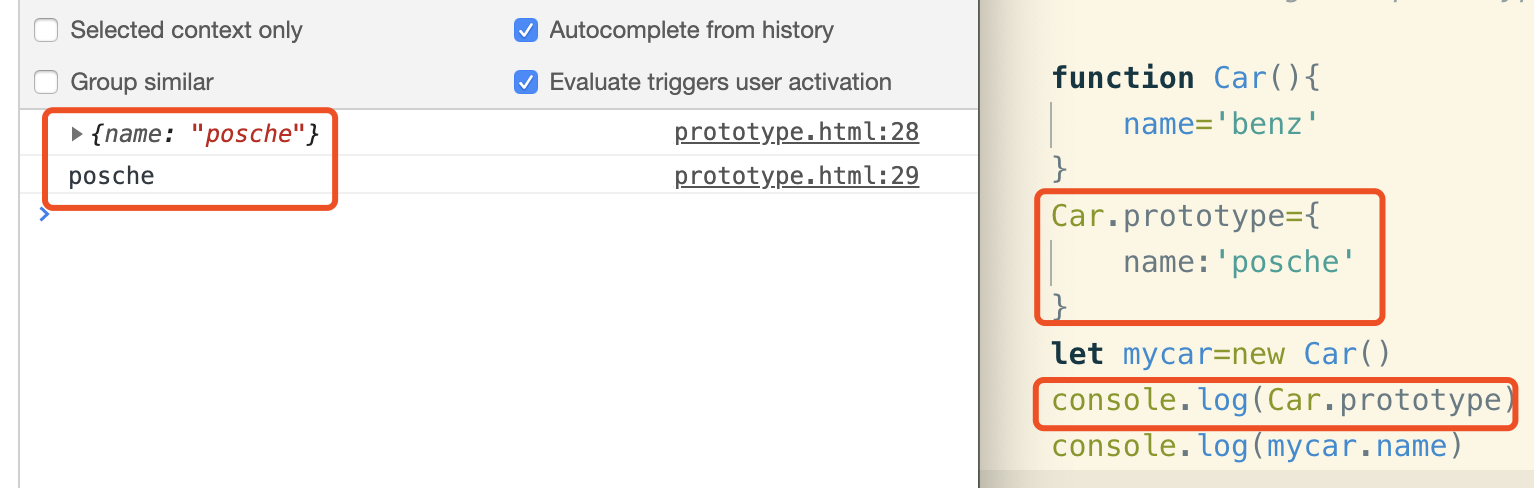
Task: Click the closing brace of the prototype object
Action: coord(1060,304)
